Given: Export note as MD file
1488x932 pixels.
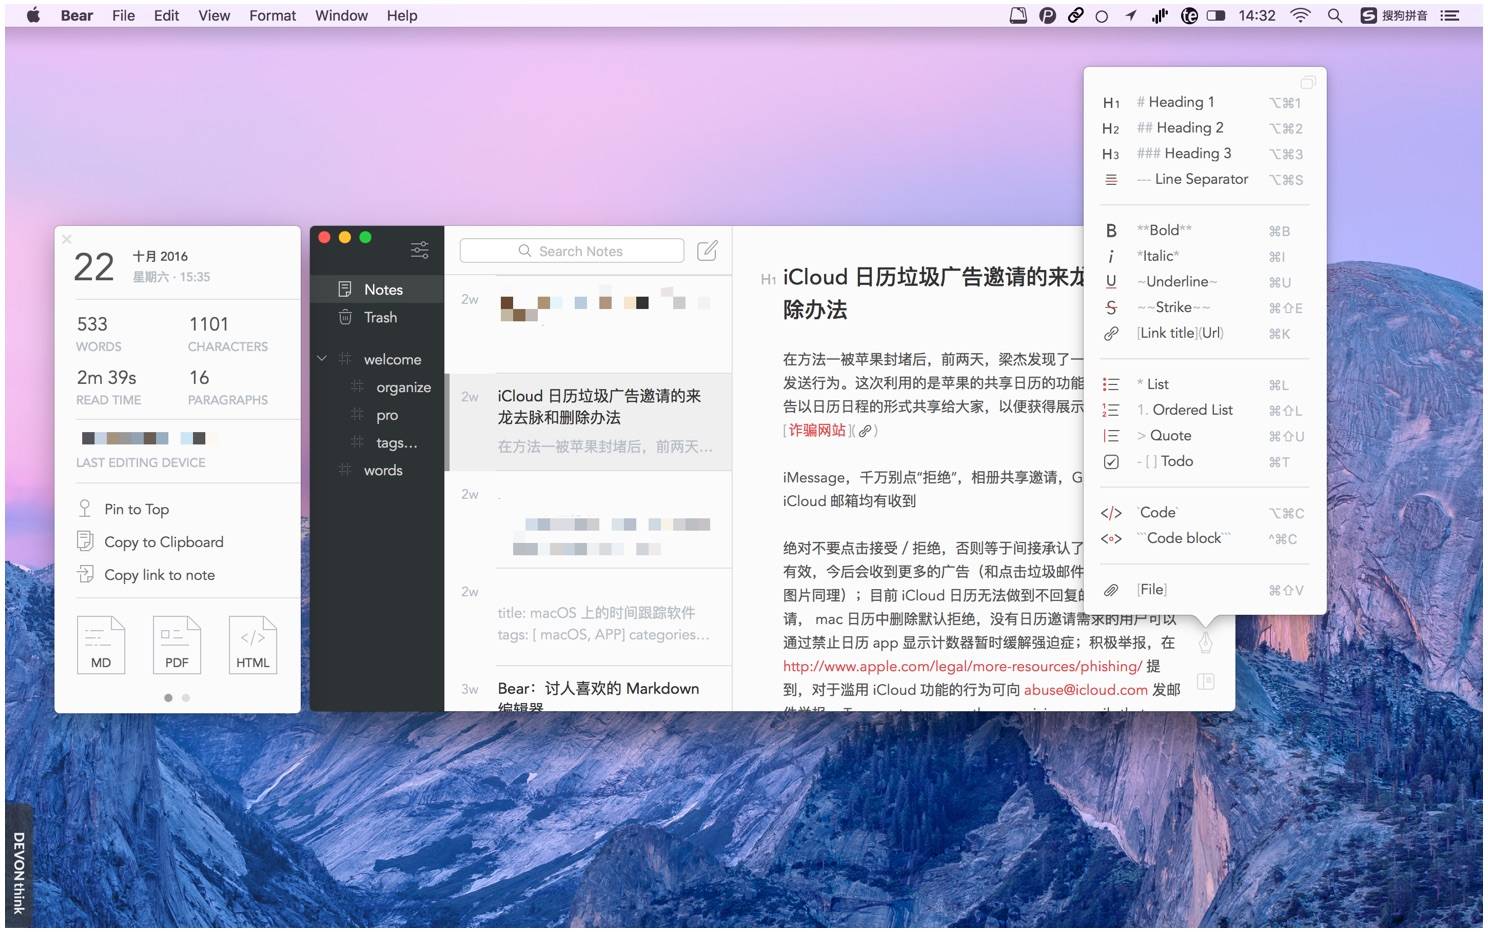Looking at the screenshot, I should tap(101, 645).
